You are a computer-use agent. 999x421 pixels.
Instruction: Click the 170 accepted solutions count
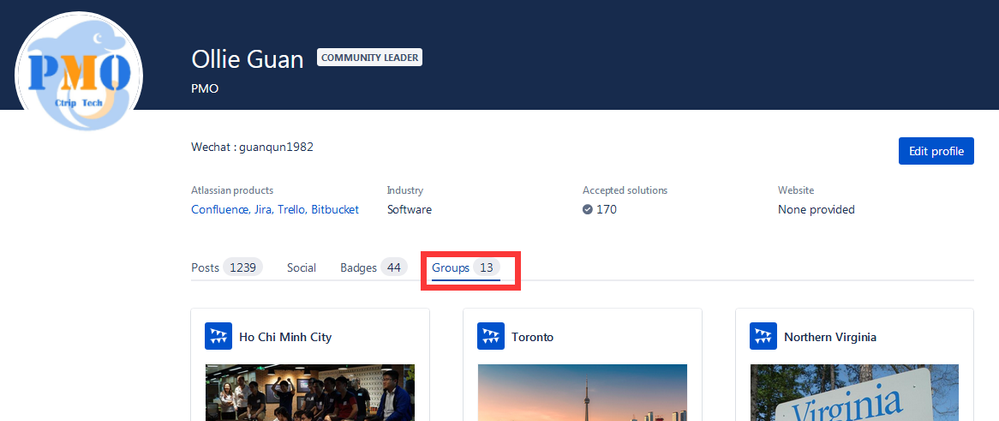point(607,210)
